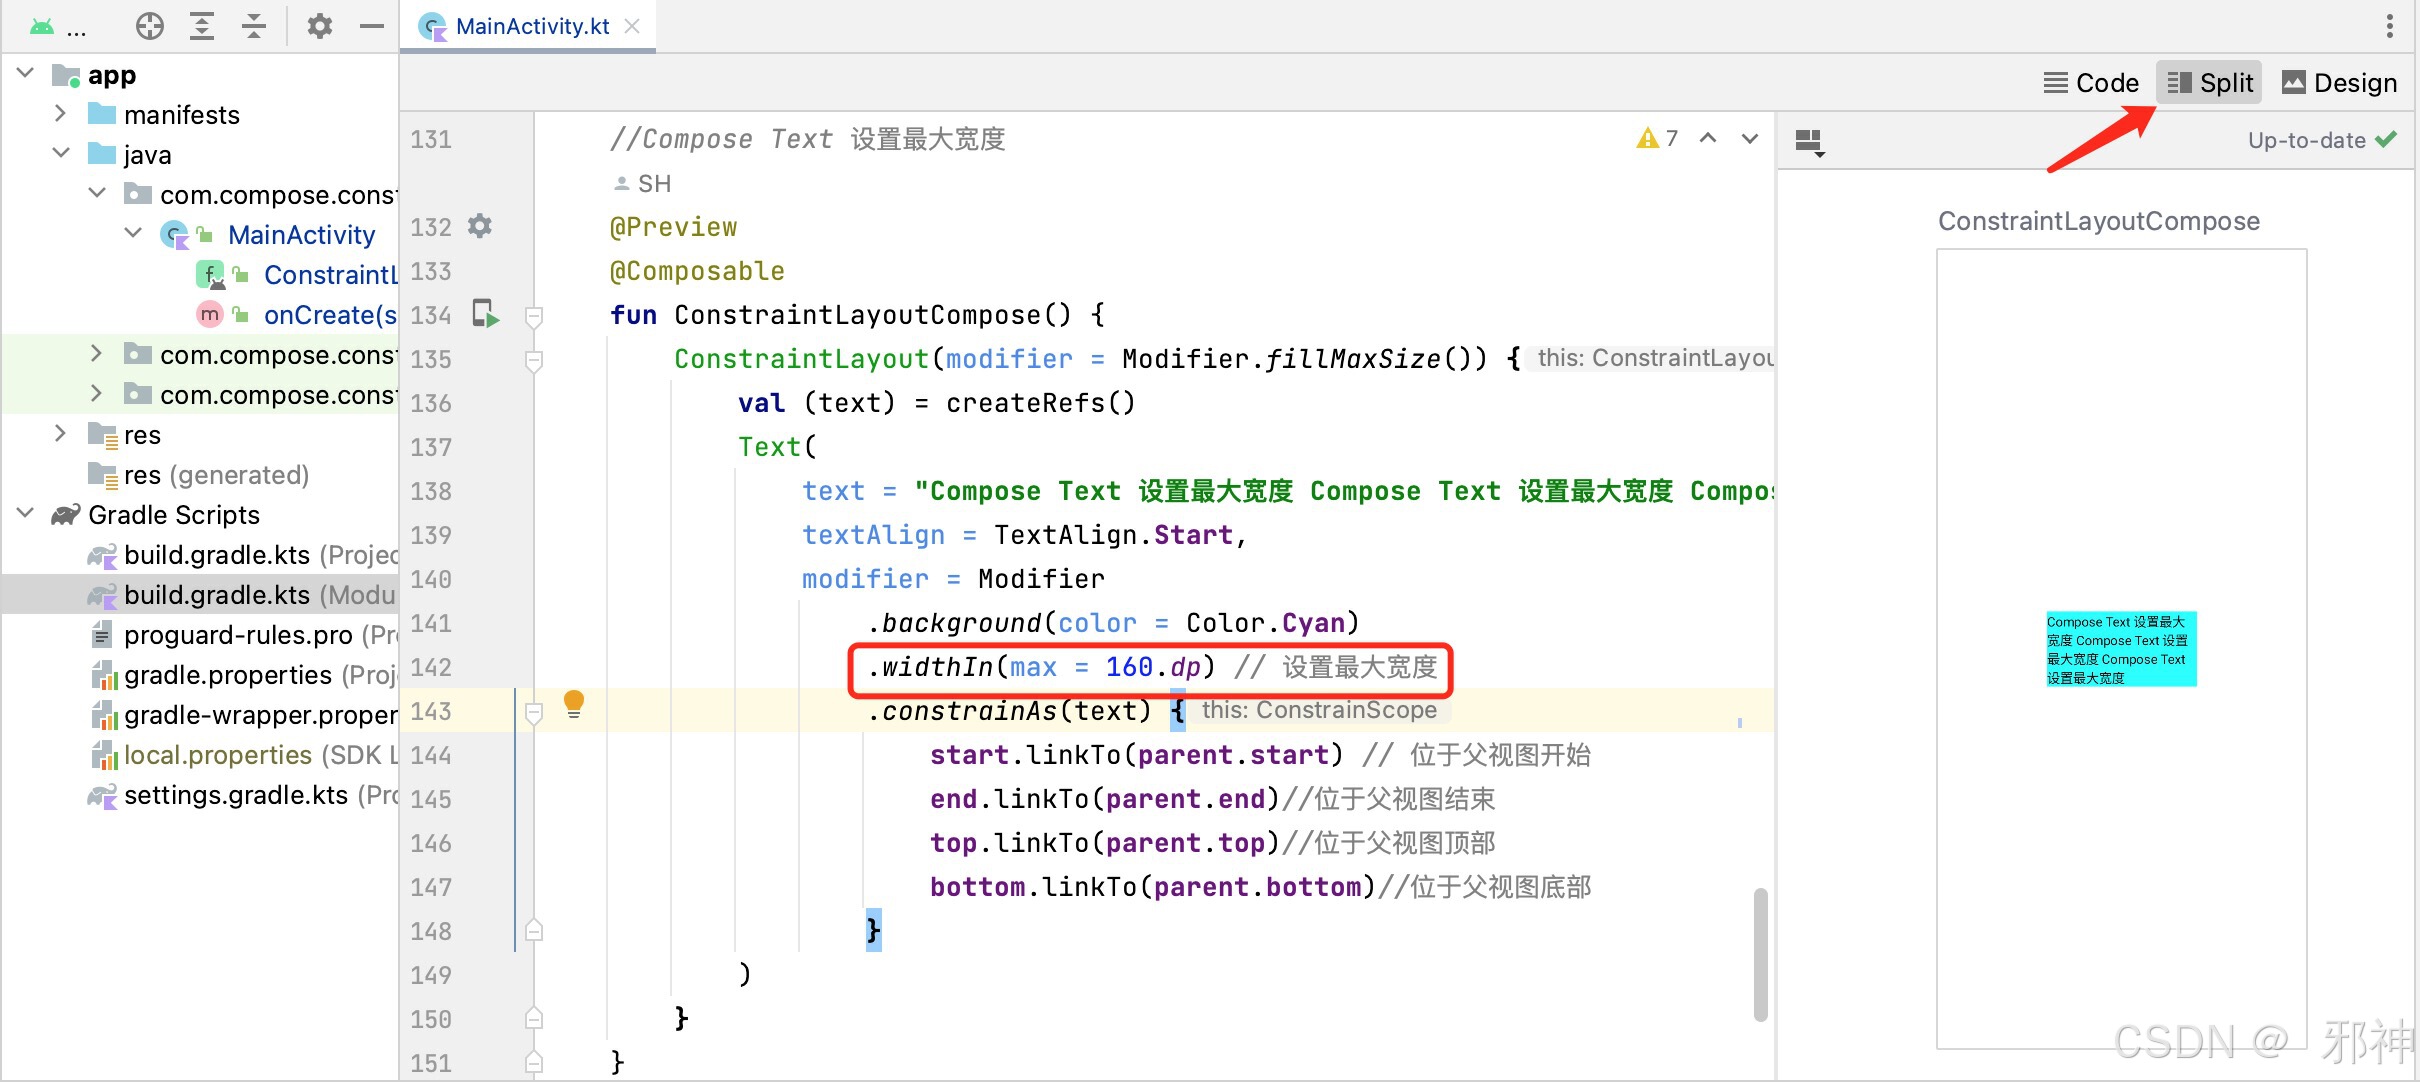Hide the project tool window
This screenshot has width=2420, height=1082.
pos(372,26)
